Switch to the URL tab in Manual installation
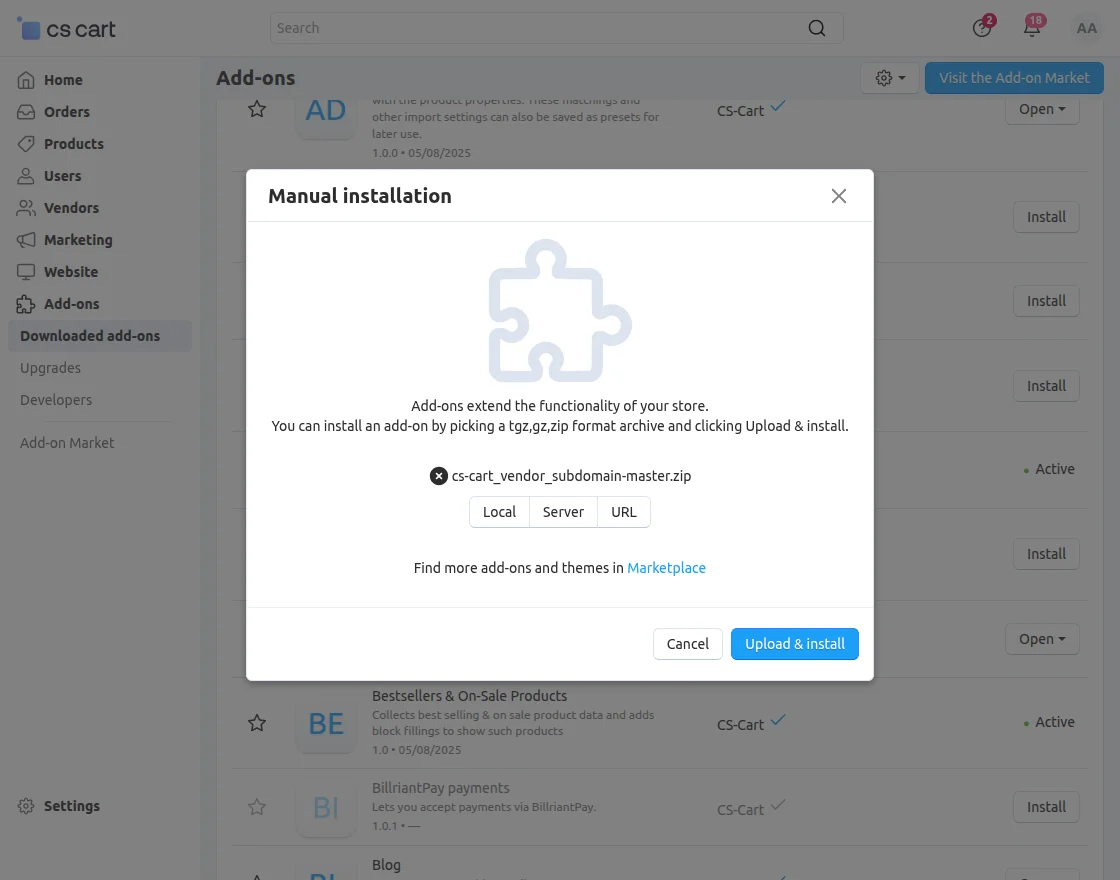This screenshot has width=1120, height=880. [623, 511]
